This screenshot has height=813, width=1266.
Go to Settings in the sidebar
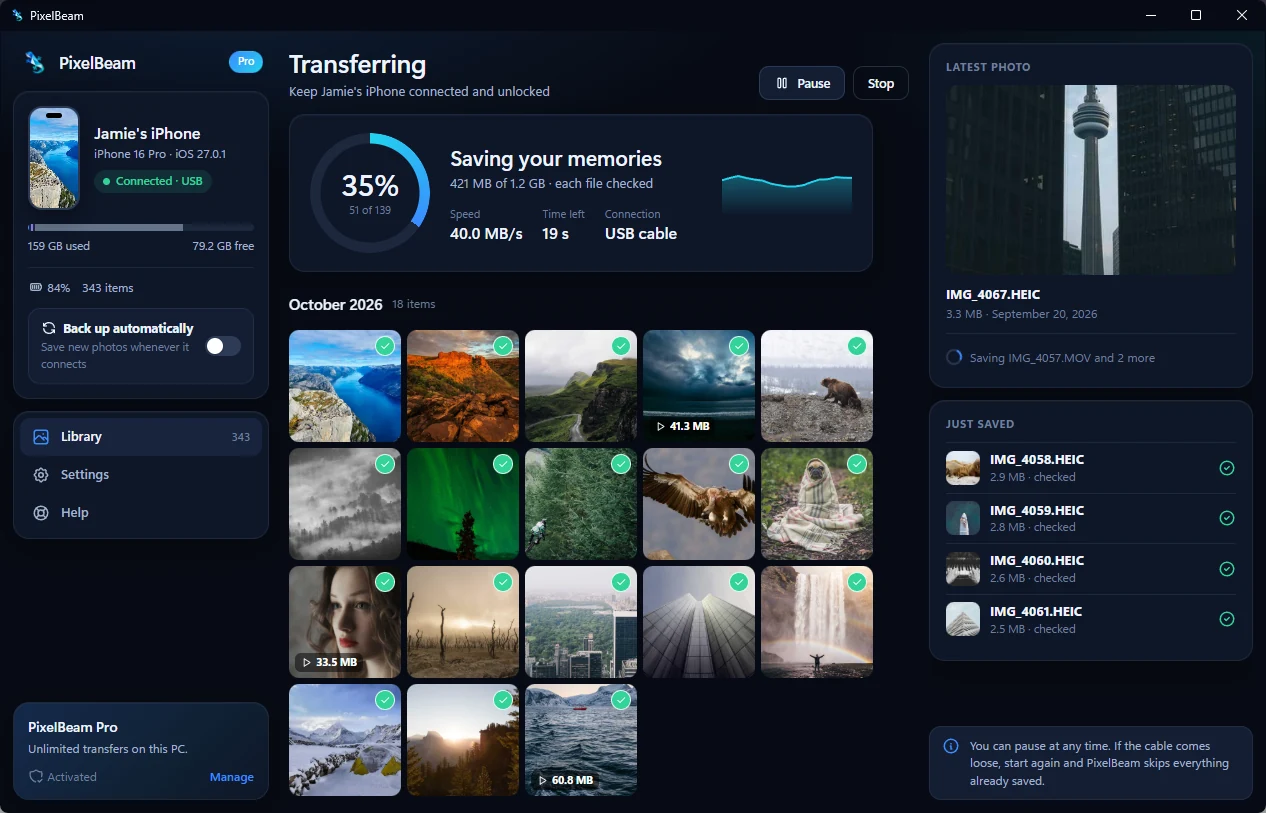tap(141, 475)
